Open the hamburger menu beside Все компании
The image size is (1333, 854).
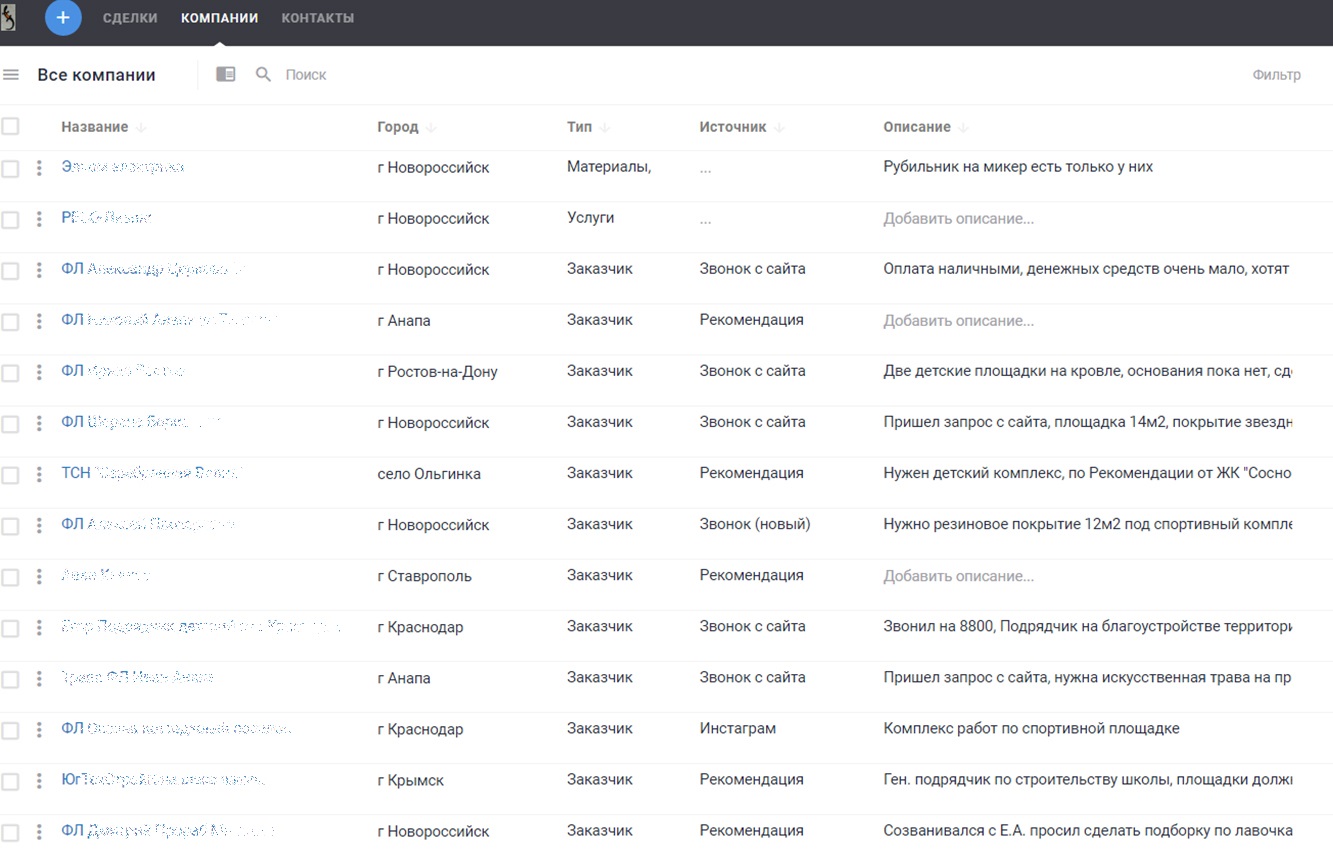pos(11,75)
